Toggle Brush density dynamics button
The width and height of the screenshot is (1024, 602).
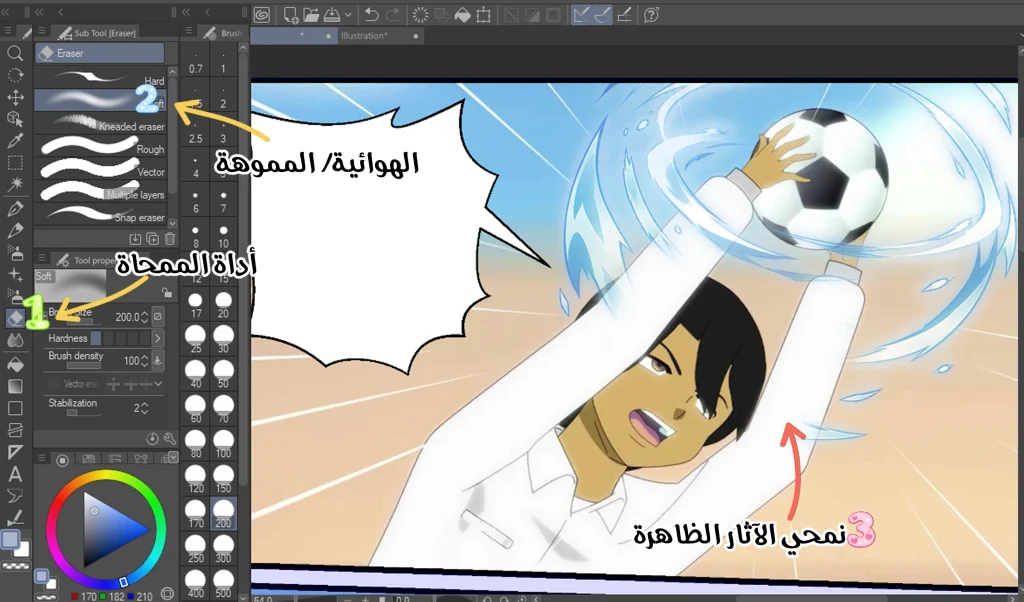click(158, 360)
